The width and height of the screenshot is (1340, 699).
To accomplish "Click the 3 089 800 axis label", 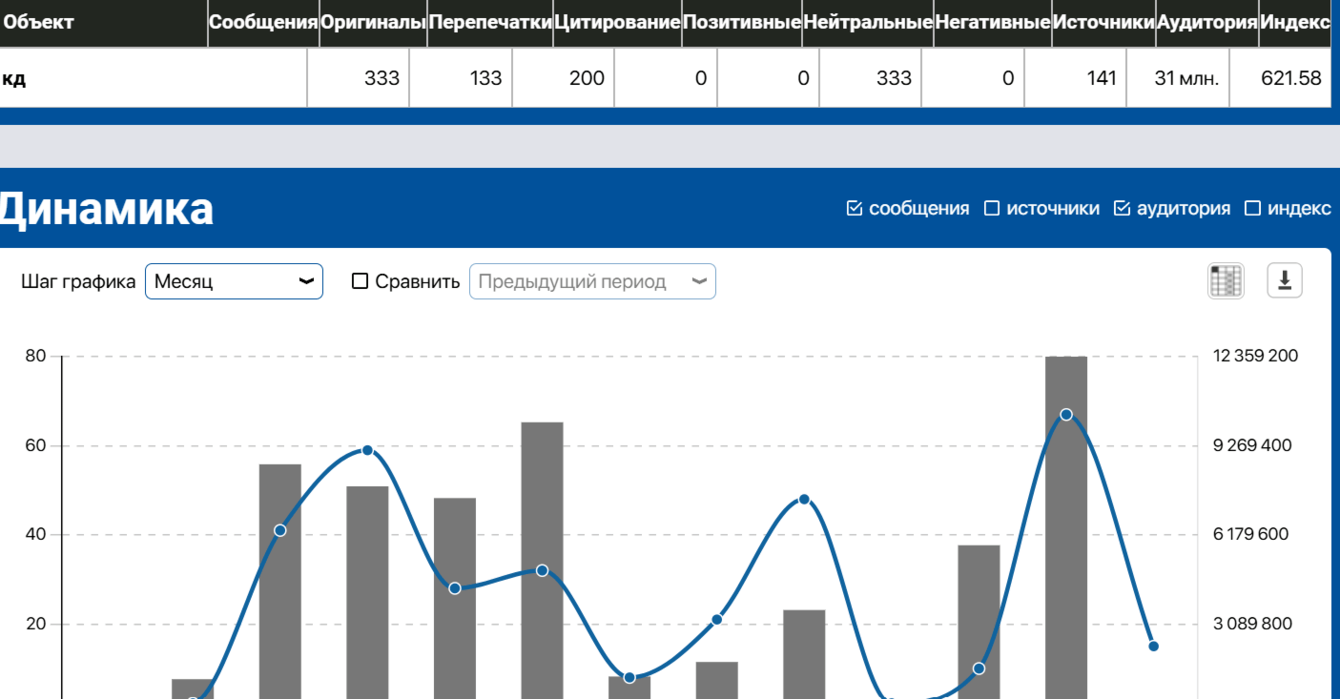I will click(1252, 623).
